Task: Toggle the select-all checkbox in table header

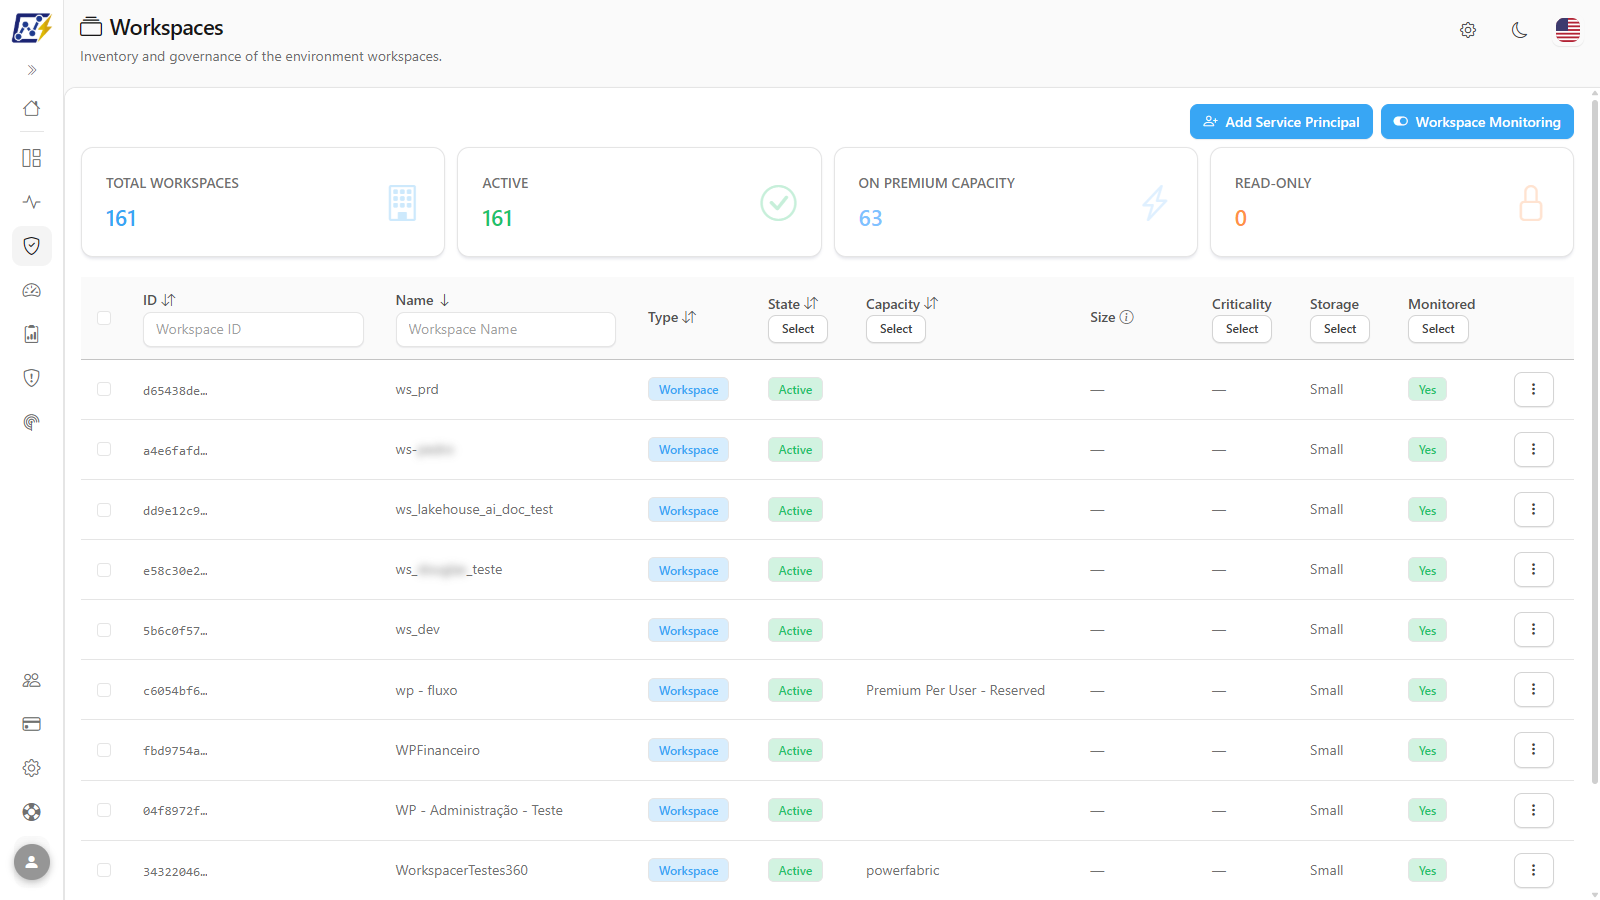Action: click(x=104, y=318)
